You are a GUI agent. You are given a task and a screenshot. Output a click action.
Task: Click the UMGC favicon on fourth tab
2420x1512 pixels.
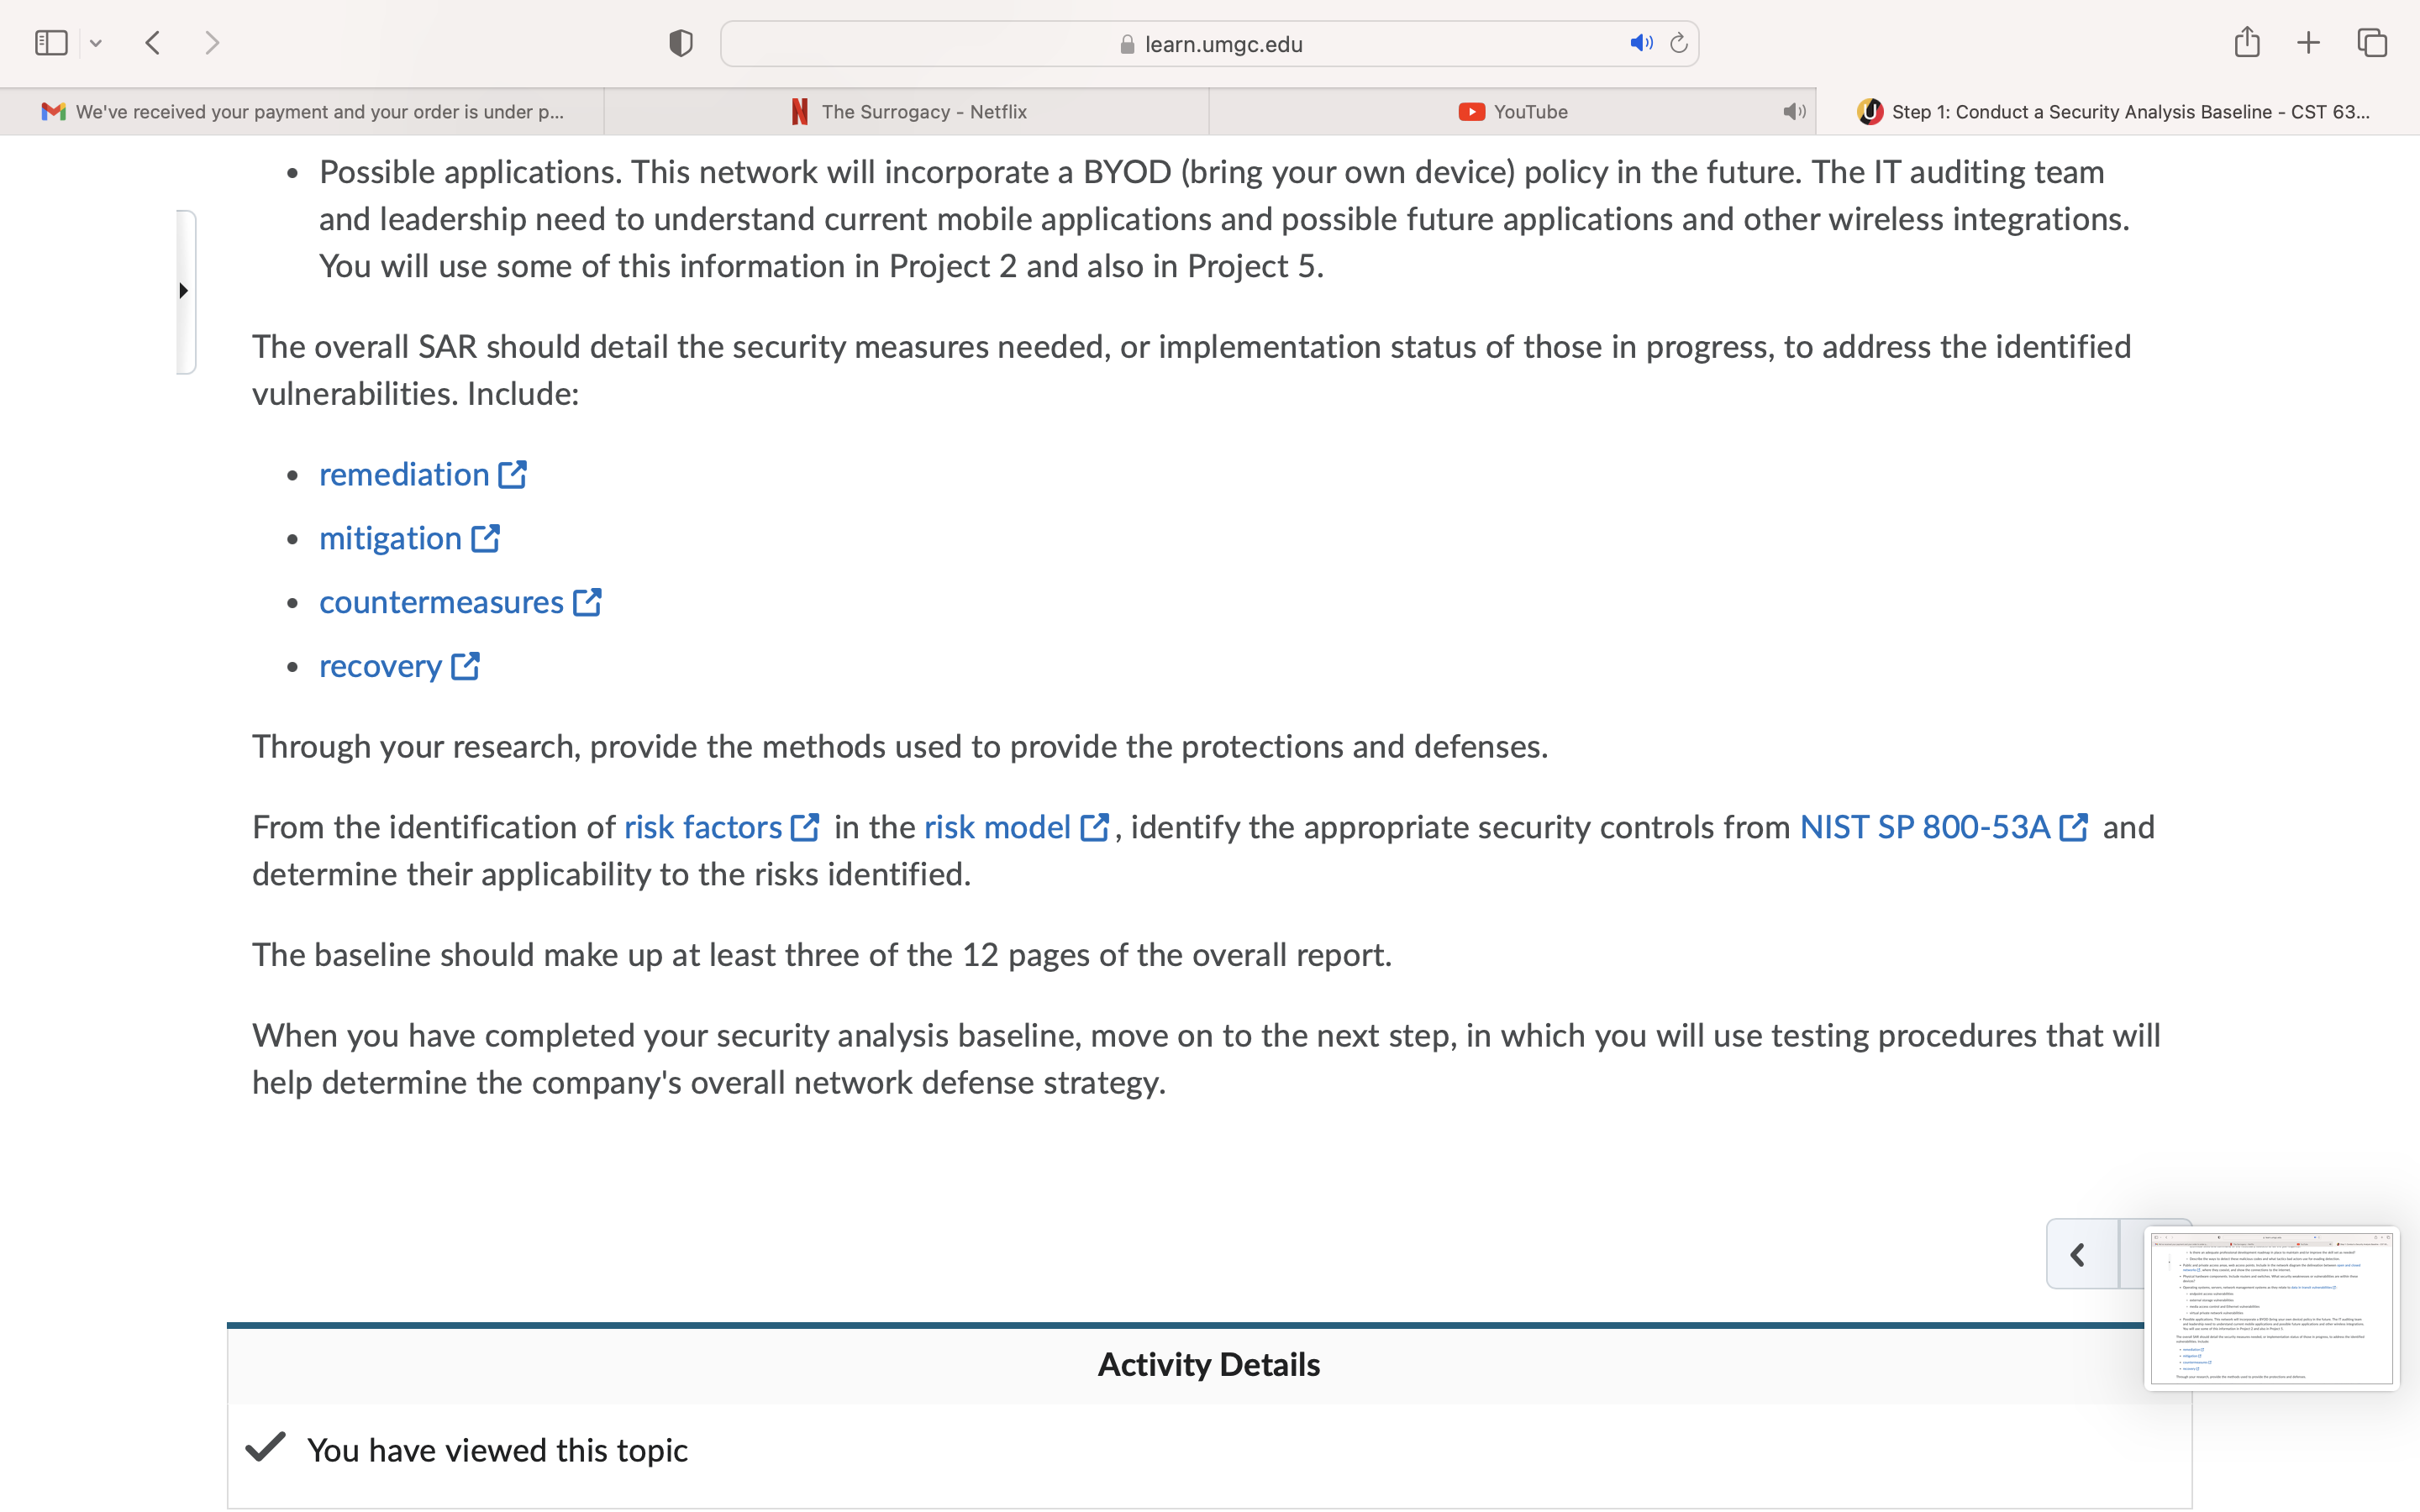coord(1870,112)
